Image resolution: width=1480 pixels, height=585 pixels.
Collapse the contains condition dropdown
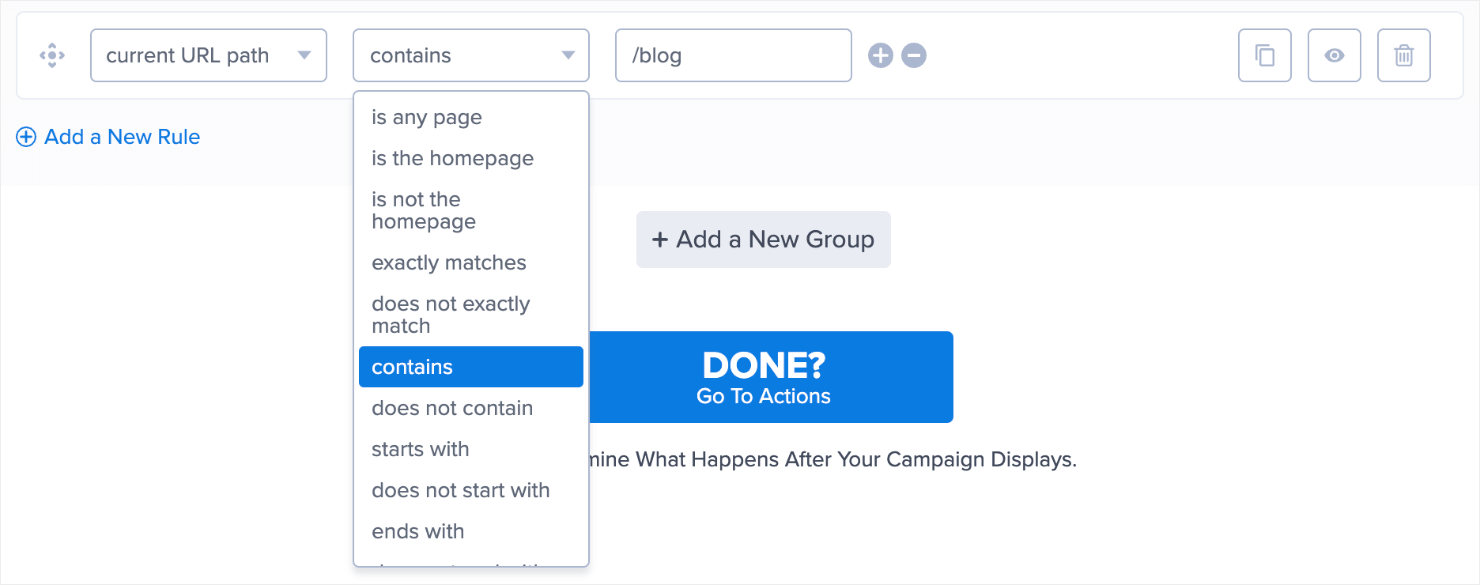click(x=470, y=56)
